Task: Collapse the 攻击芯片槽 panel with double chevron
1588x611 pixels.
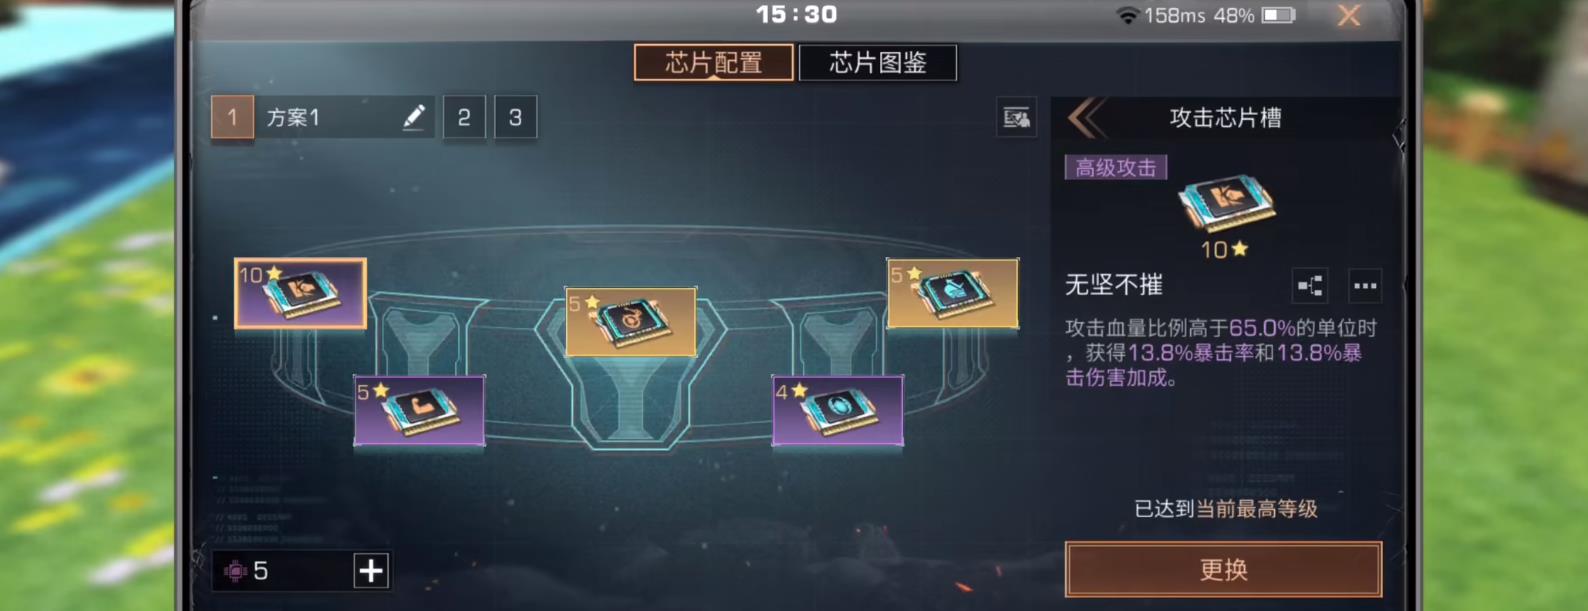Action: tap(1087, 118)
